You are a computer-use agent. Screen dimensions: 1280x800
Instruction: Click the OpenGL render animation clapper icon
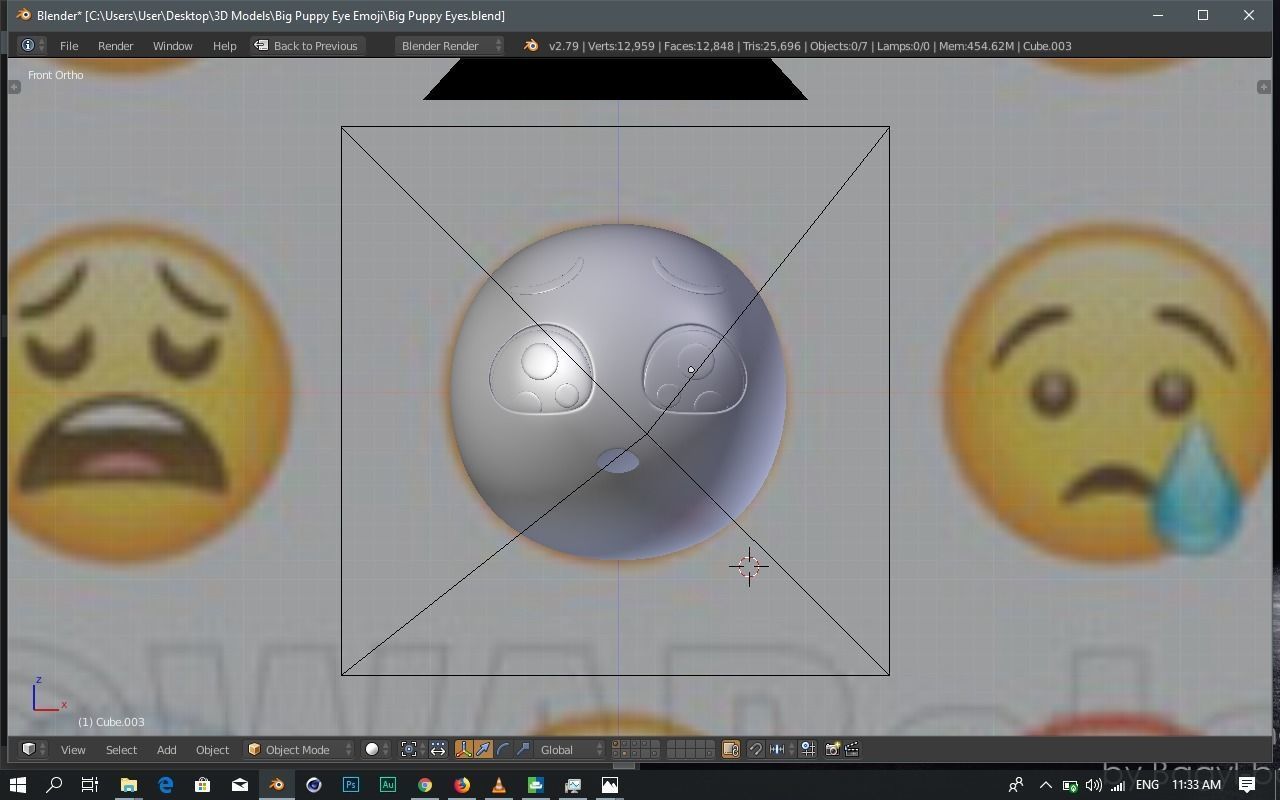[852, 749]
